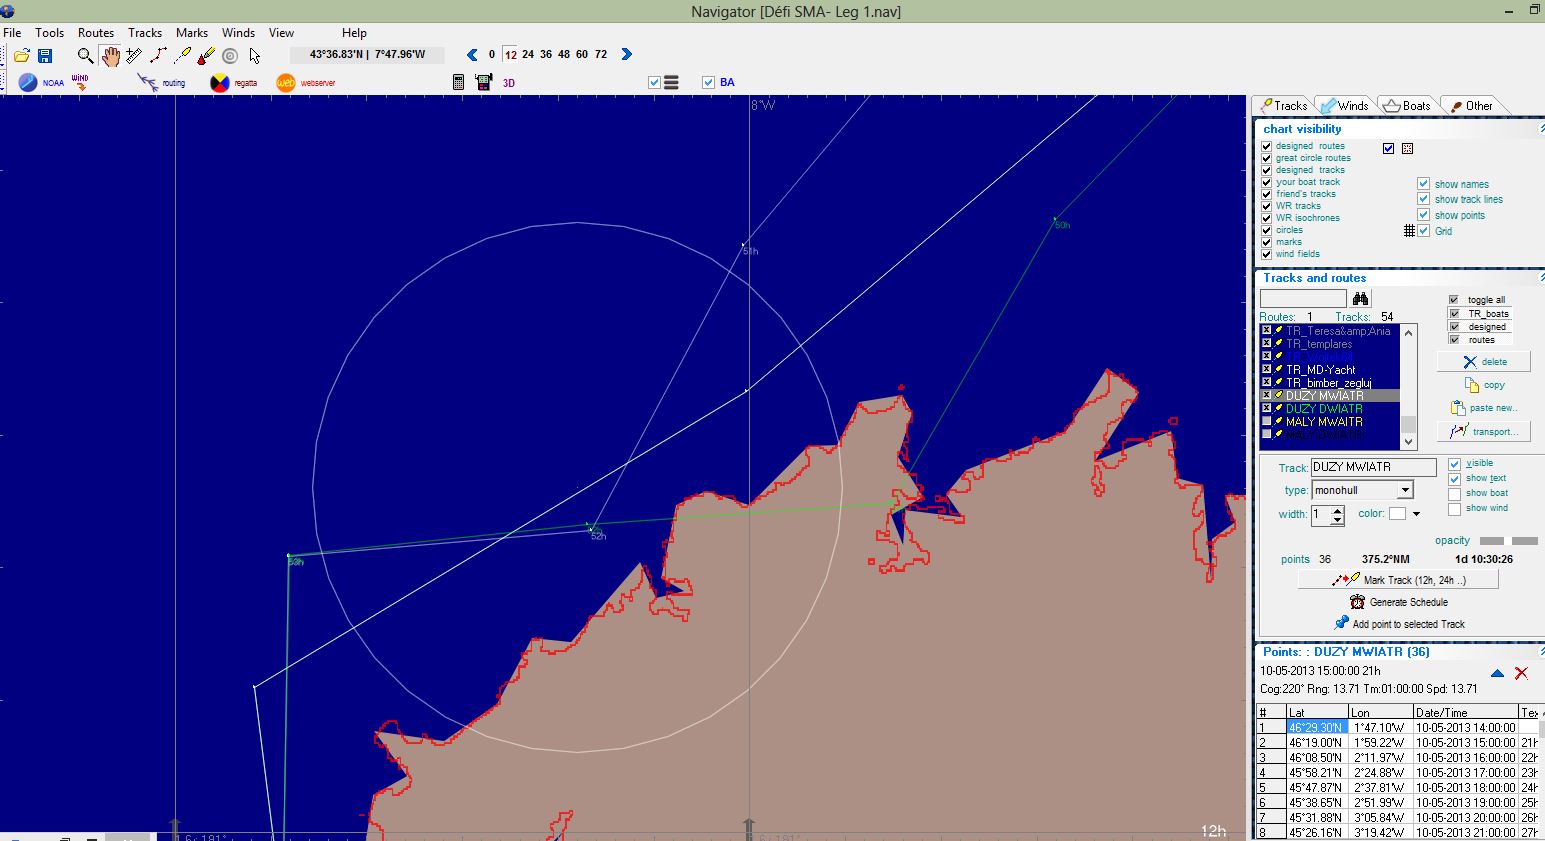Enable show boat for track
The width and height of the screenshot is (1545, 841).
click(x=1455, y=494)
